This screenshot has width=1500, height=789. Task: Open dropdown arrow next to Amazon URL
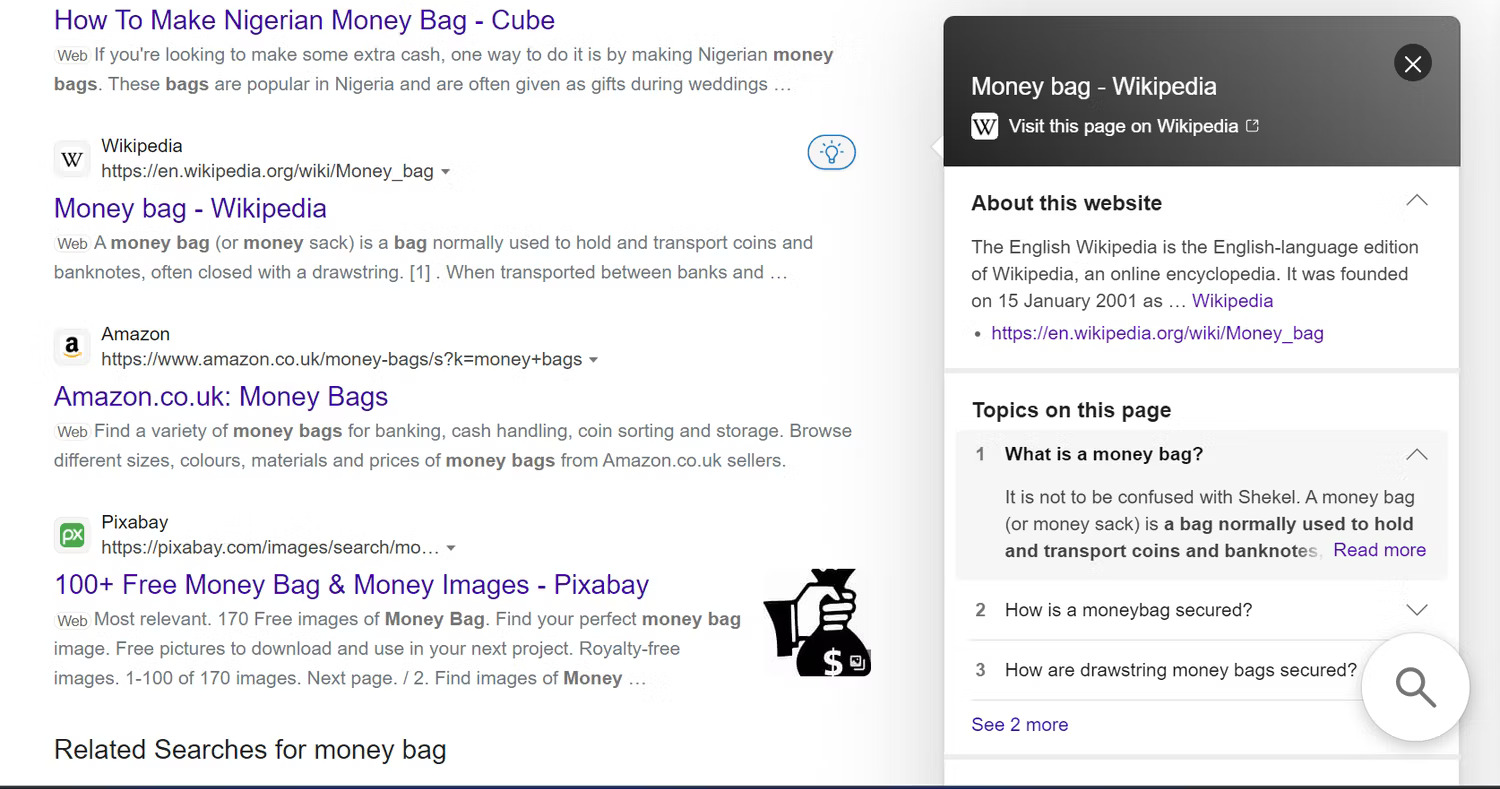[x=593, y=360]
